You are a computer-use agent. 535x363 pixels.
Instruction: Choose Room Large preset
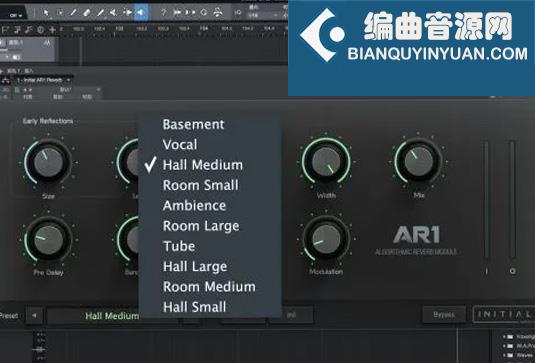(210, 226)
